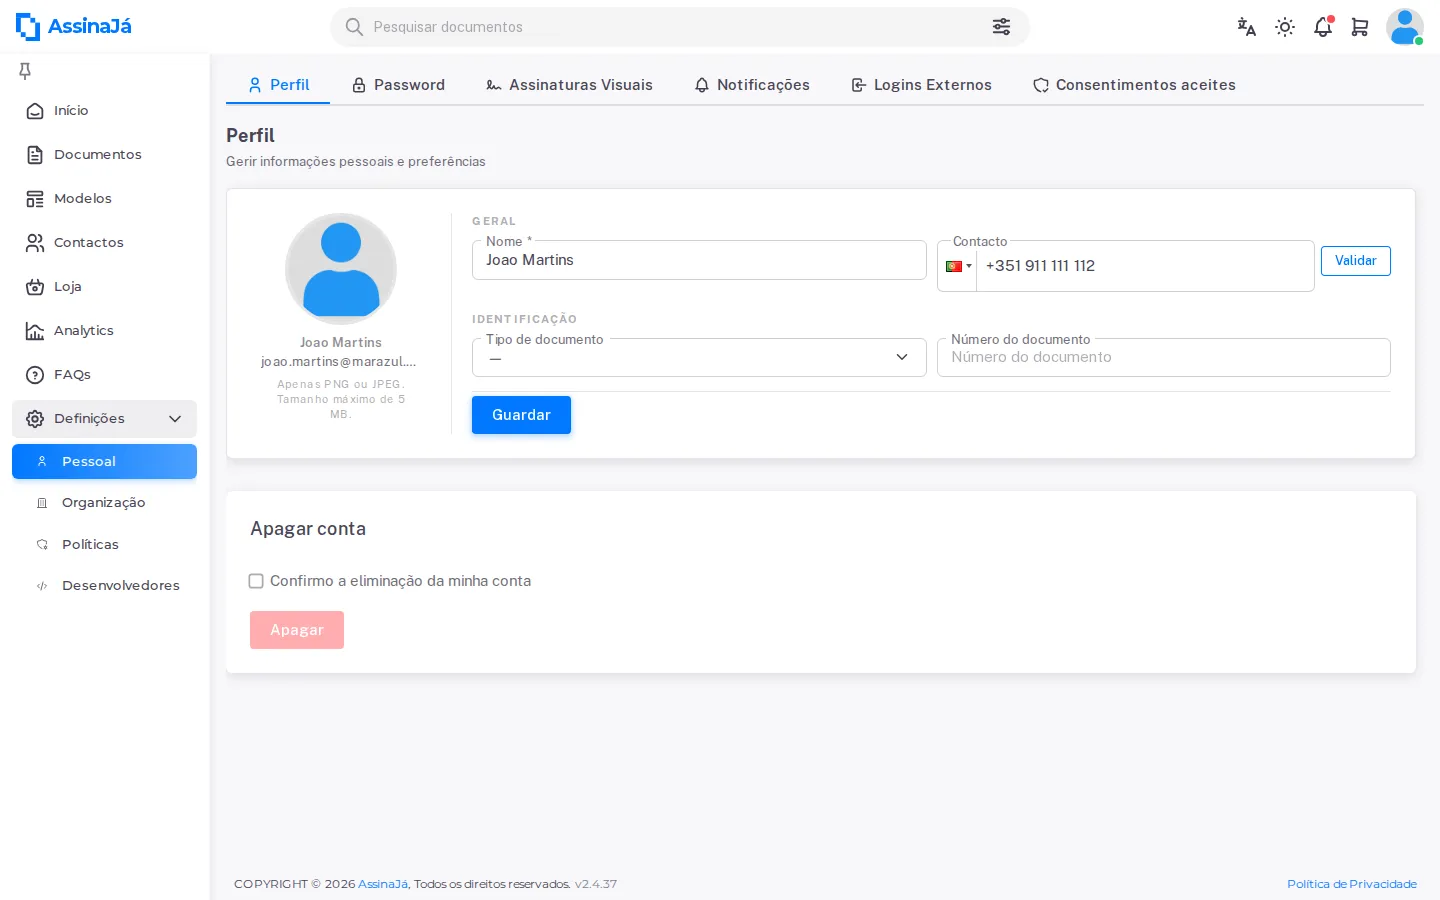The width and height of the screenshot is (1440, 900).
Task: Open AssinaJá link in footer
Action: pos(383,884)
